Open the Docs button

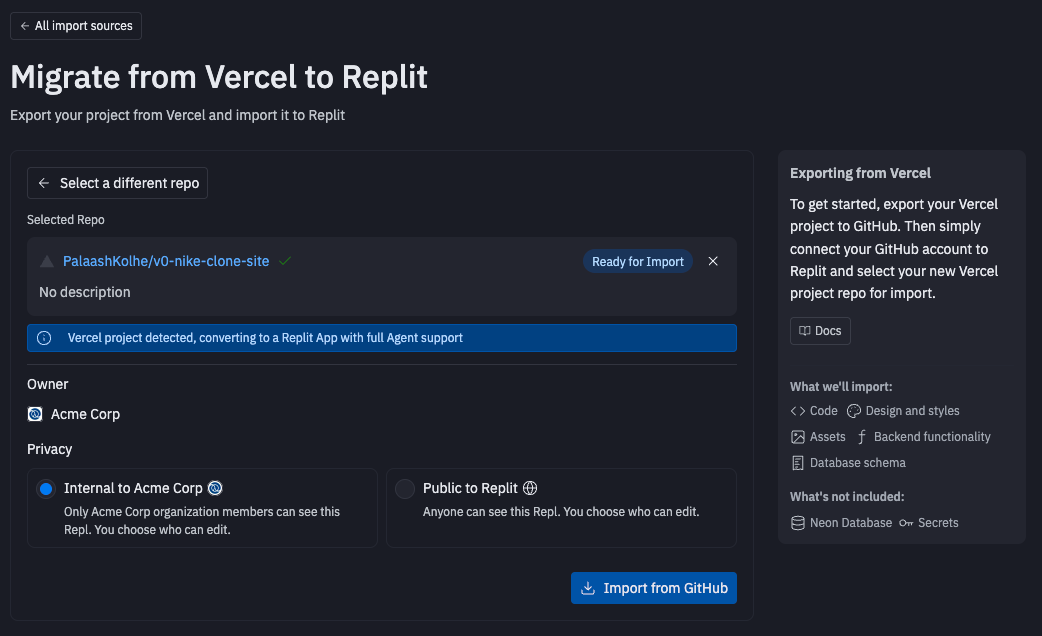[820, 331]
